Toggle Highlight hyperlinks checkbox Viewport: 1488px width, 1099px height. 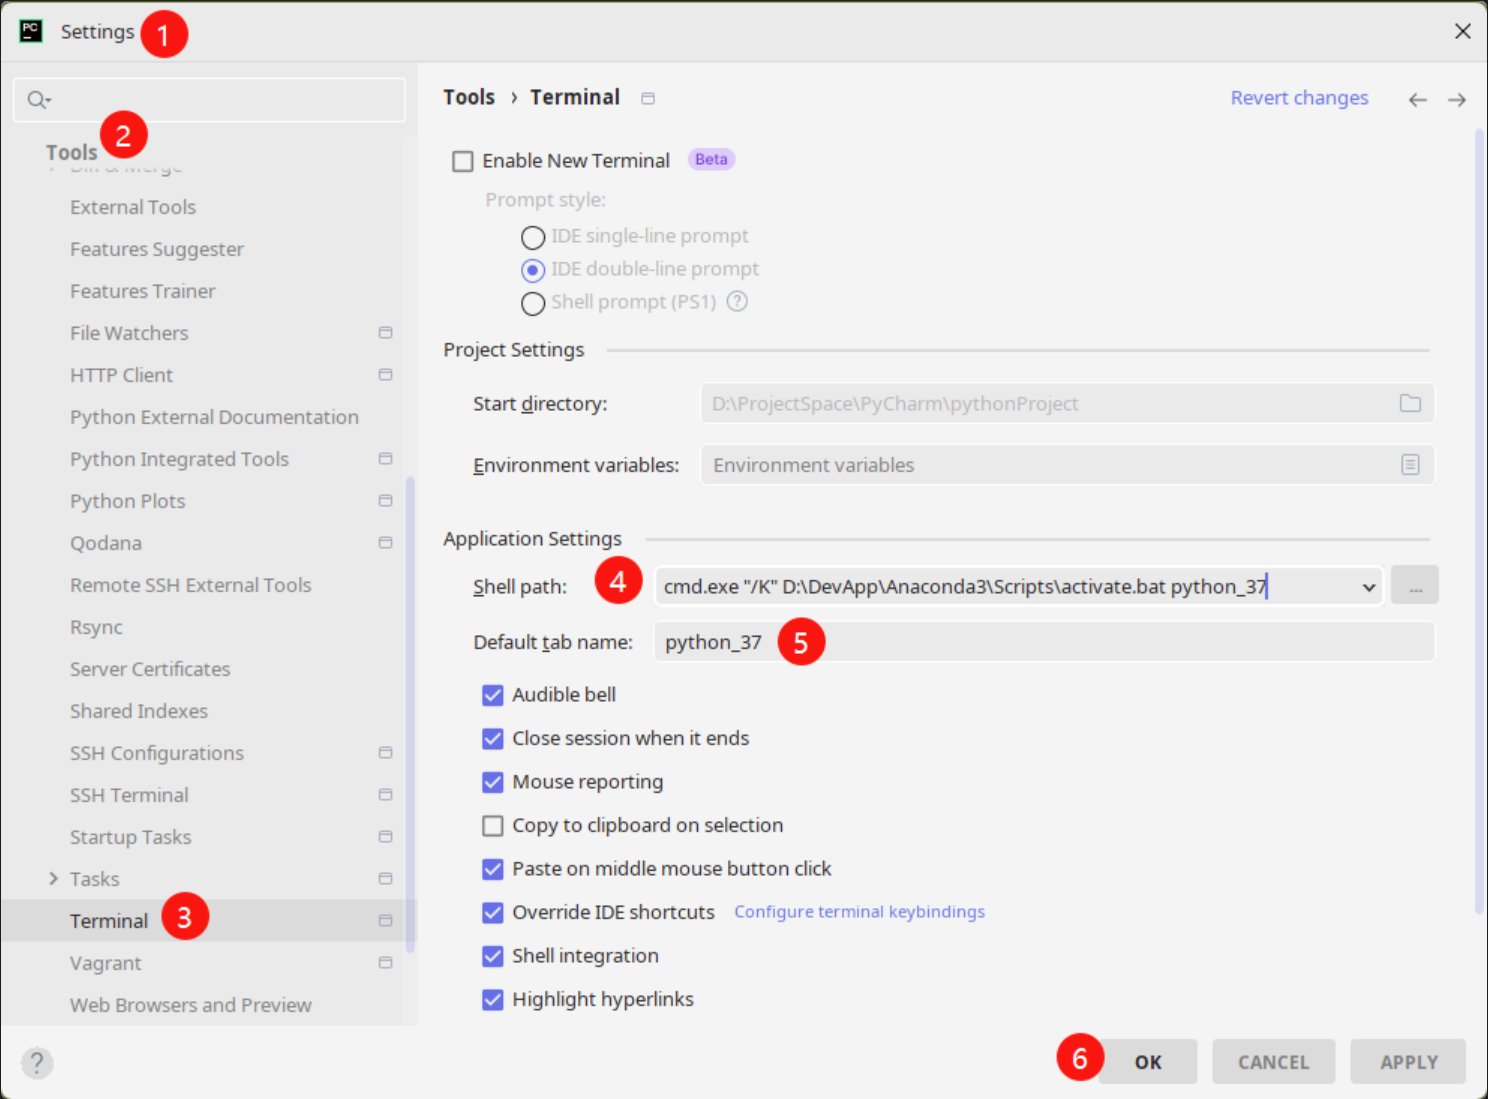click(493, 999)
